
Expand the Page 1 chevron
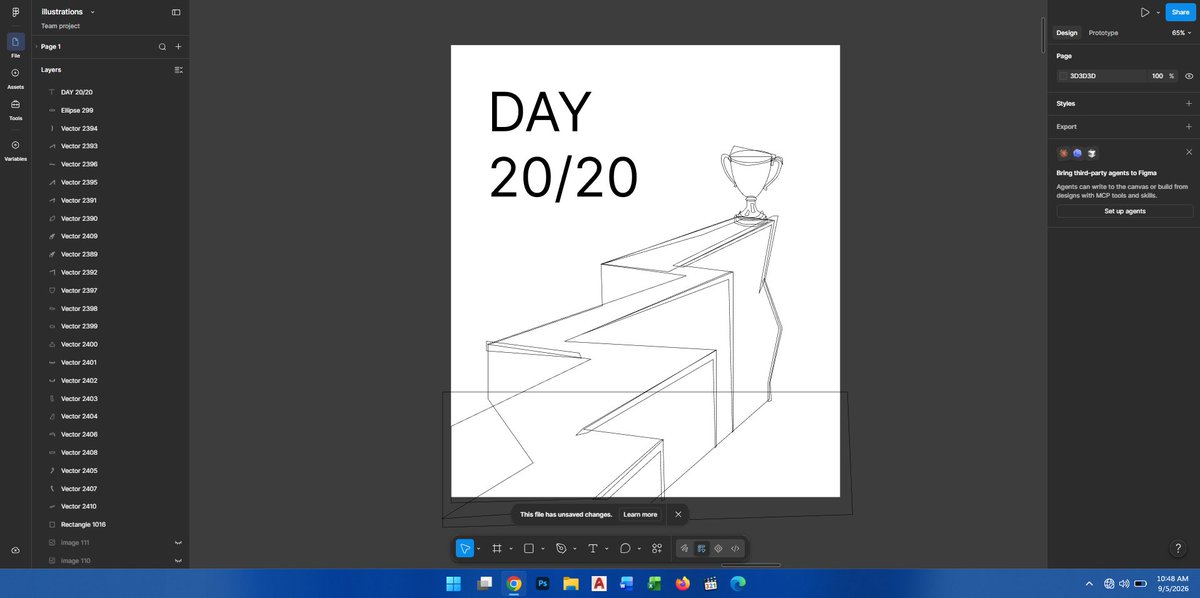[36, 46]
